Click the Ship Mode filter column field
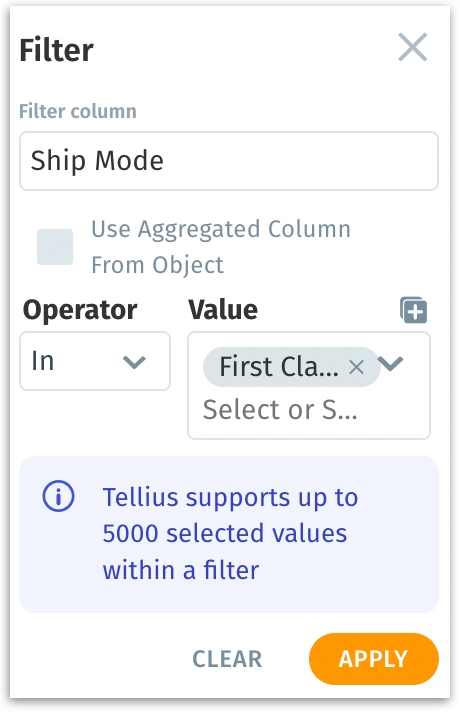The height and width of the screenshot is (712, 460). (x=229, y=161)
